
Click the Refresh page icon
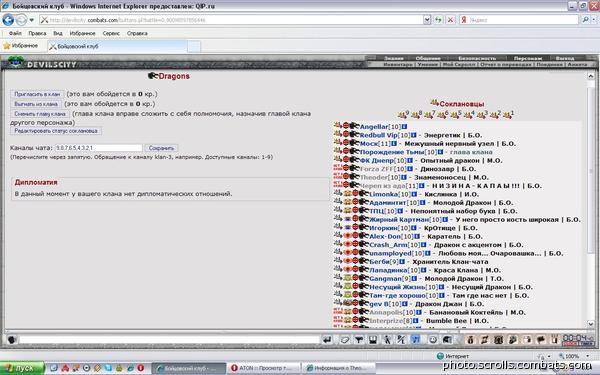[x=438, y=20]
